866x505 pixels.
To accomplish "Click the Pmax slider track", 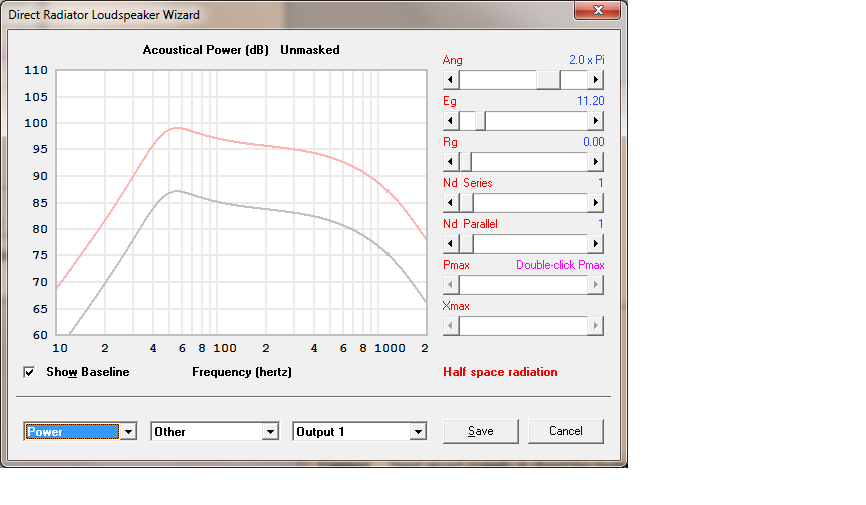I will click(523, 285).
